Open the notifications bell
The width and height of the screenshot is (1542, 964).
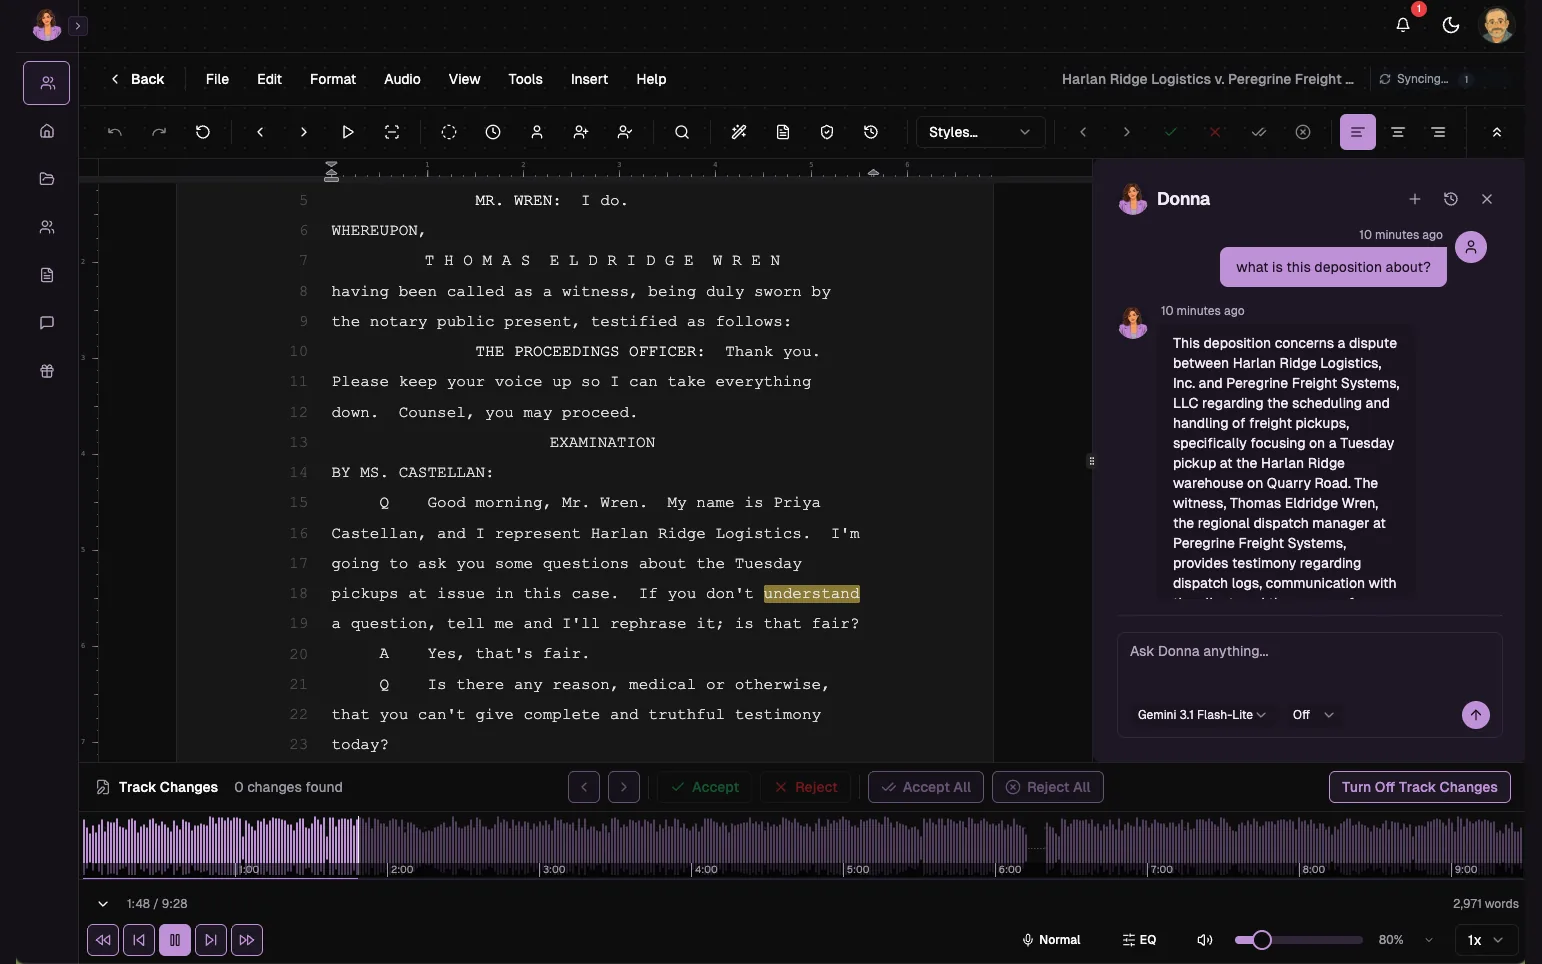coord(1403,25)
